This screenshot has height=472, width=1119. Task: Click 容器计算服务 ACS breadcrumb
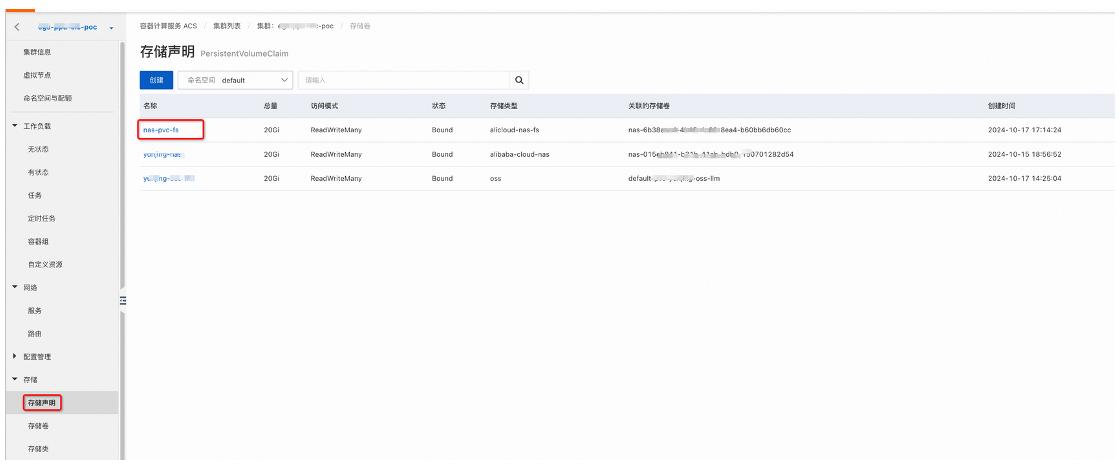coord(168,26)
